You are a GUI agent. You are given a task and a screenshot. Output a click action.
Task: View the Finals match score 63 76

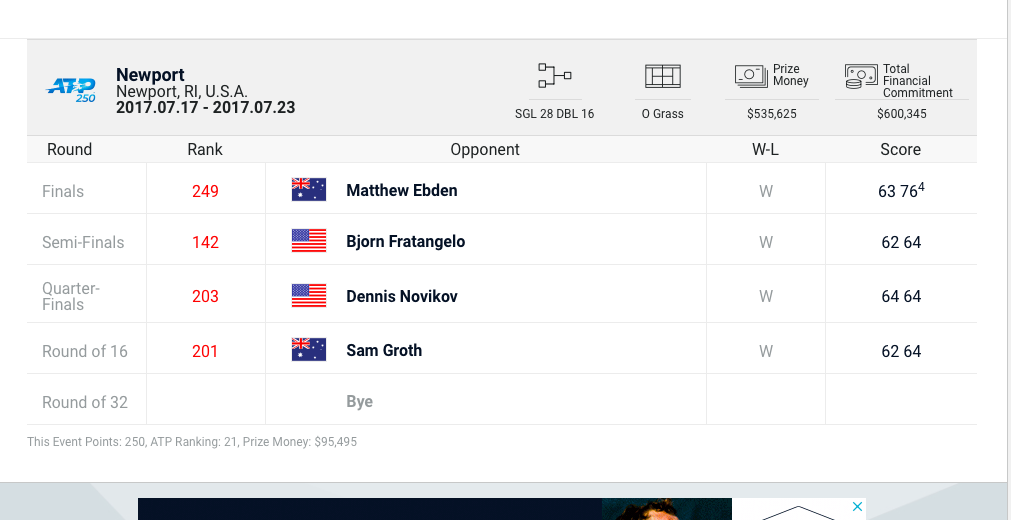coord(900,190)
